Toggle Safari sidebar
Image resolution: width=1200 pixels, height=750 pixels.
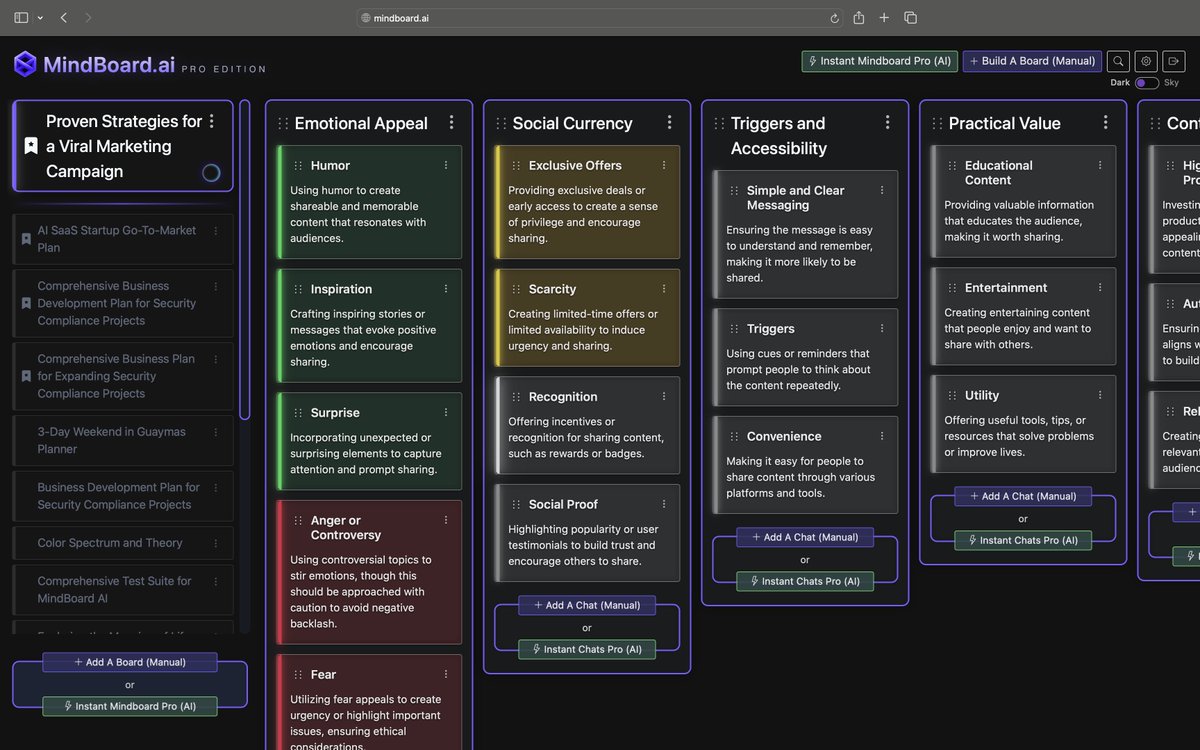[21, 18]
